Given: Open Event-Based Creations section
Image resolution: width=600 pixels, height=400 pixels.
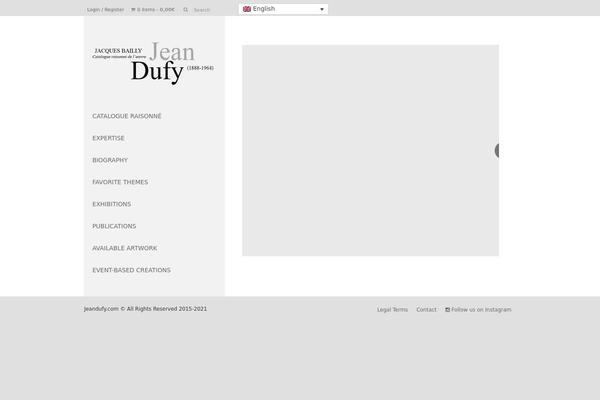Looking at the screenshot, I should tap(131, 270).
